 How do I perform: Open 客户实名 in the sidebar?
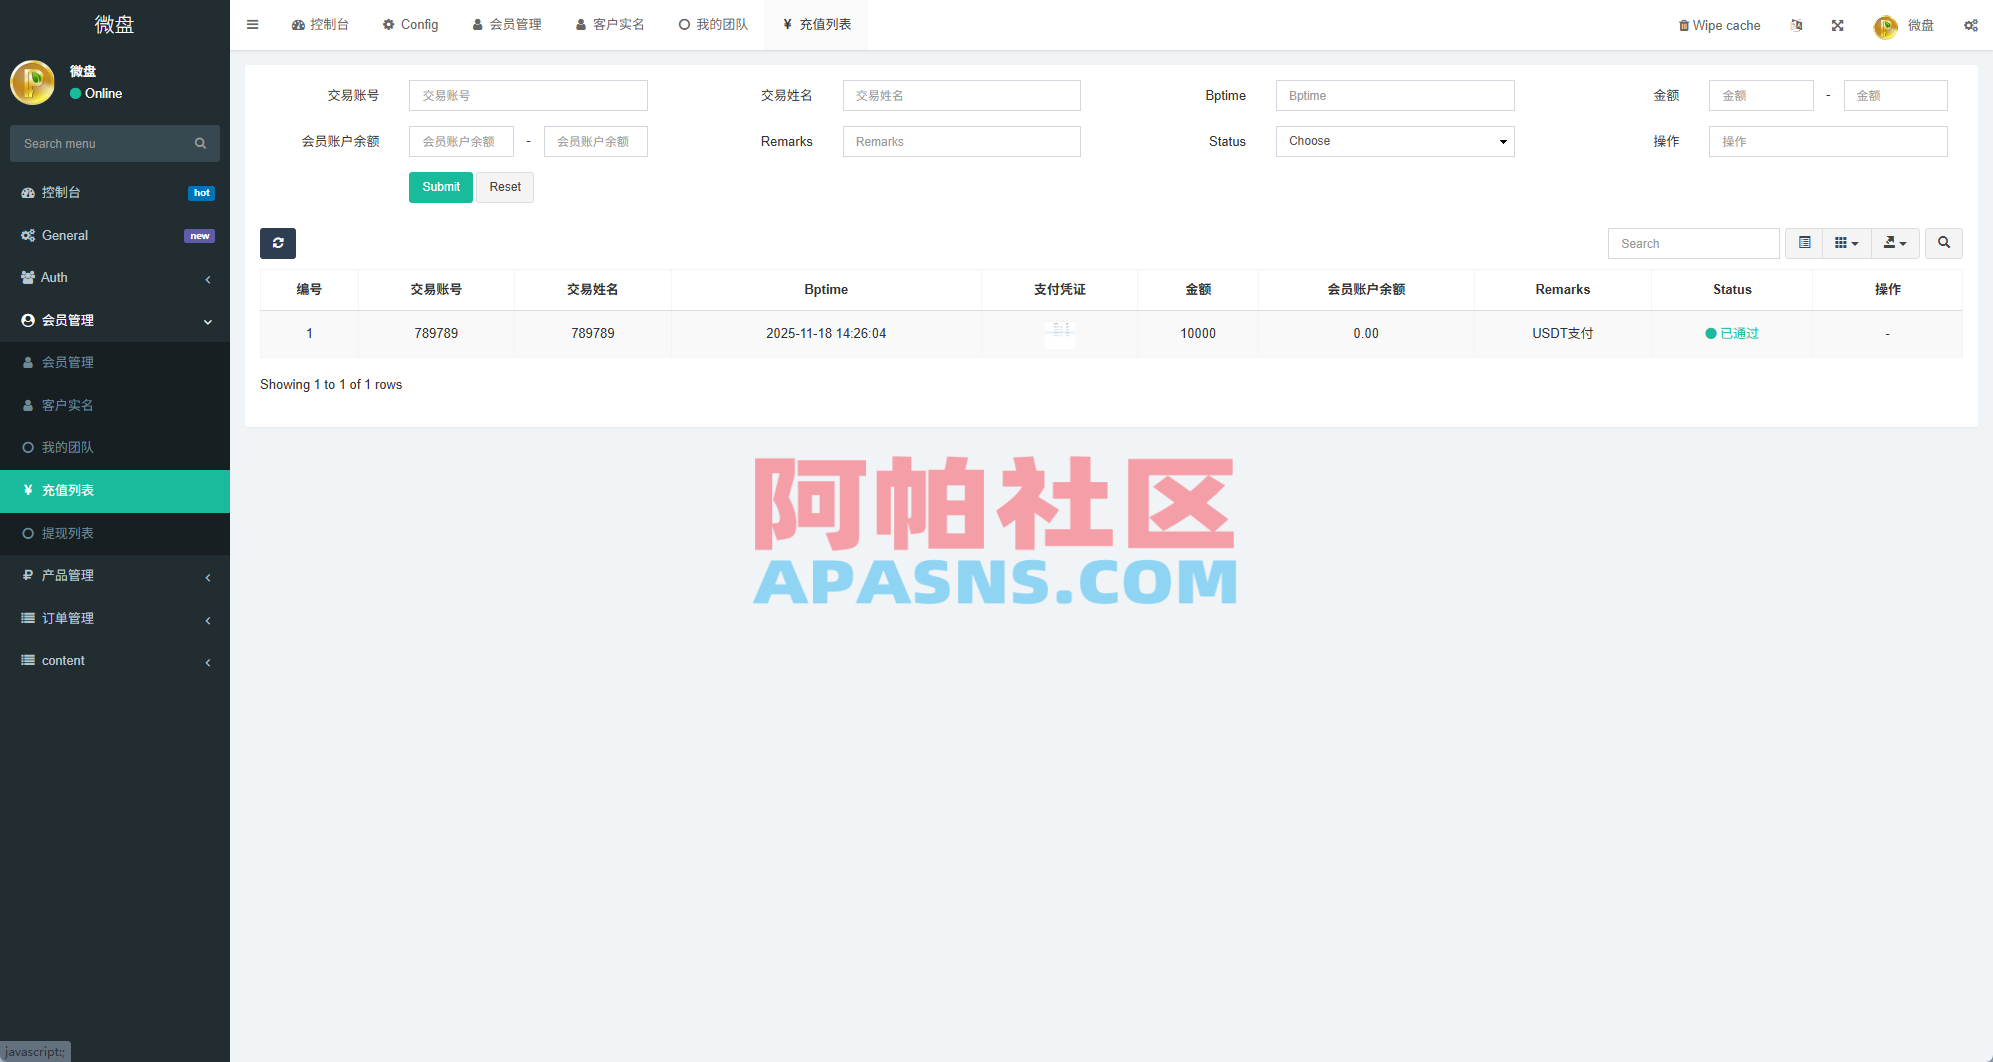pos(115,405)
